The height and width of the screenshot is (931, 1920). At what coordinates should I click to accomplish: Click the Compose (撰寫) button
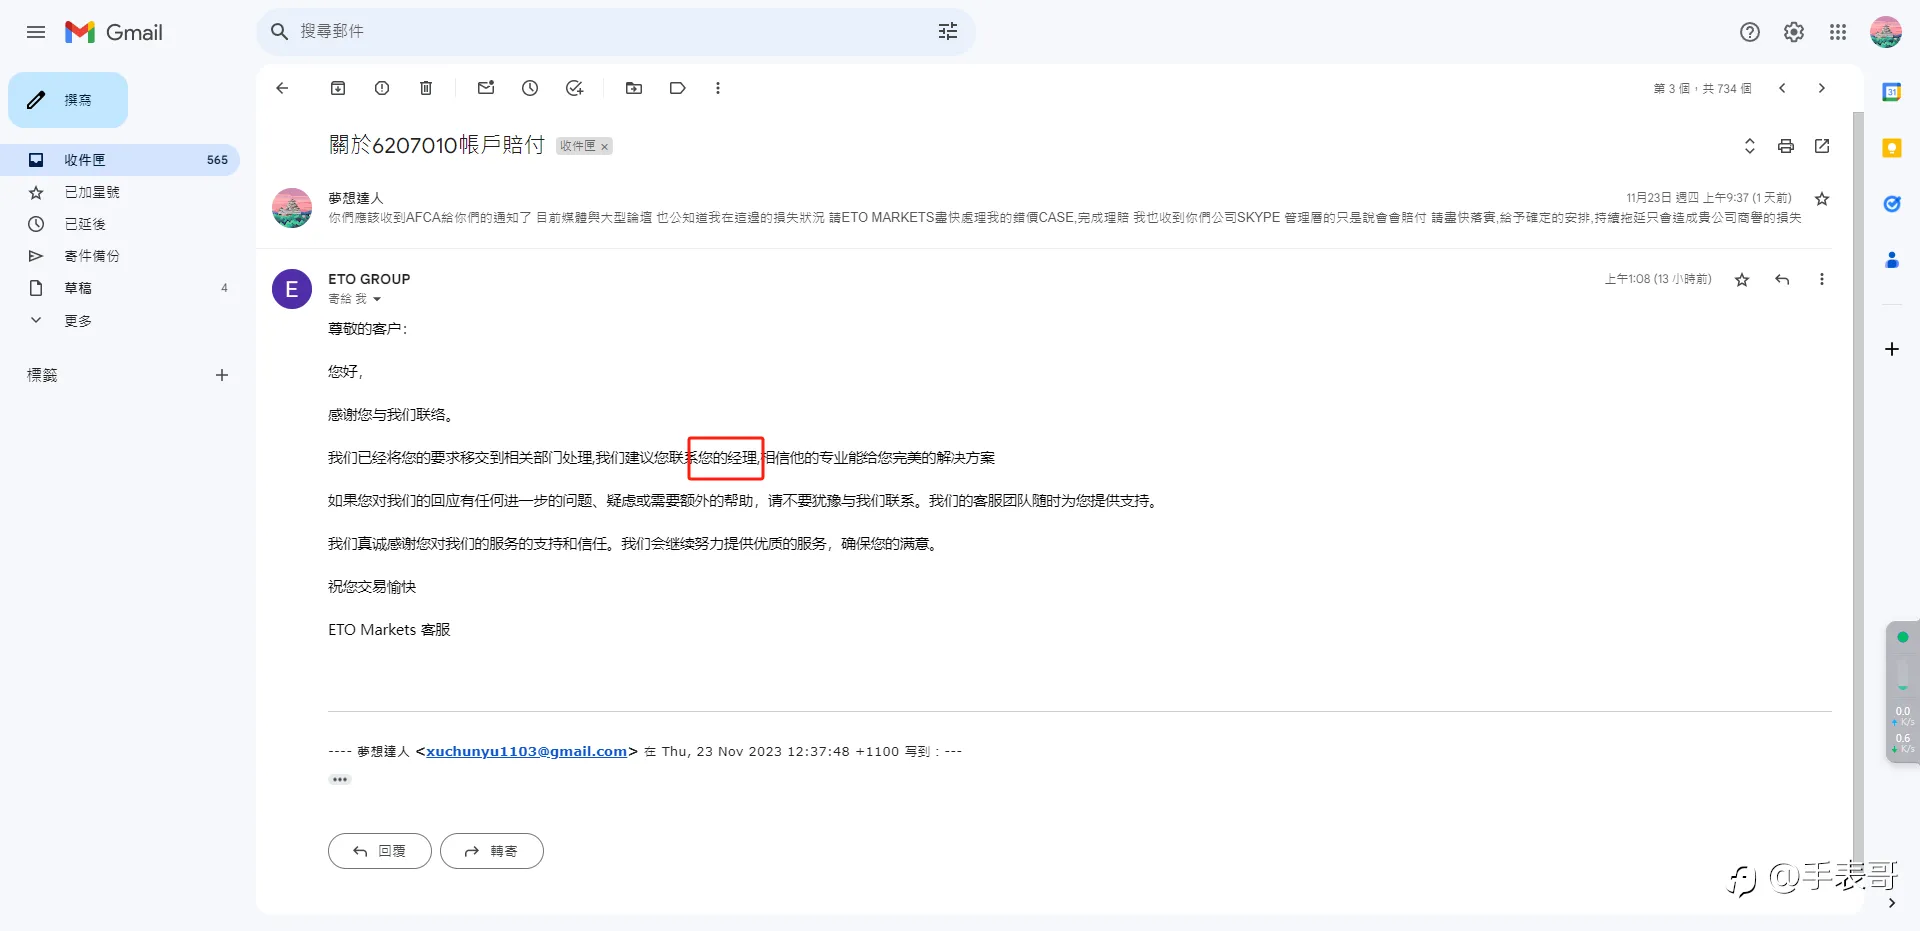pos(68,100)
